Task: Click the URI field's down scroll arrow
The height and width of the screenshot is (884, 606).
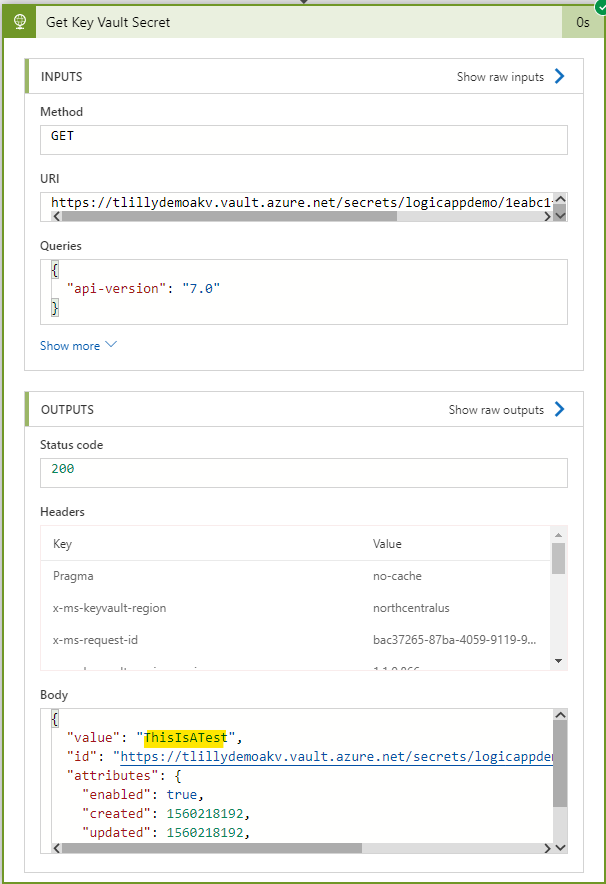Action: click(x=560, y=215)
